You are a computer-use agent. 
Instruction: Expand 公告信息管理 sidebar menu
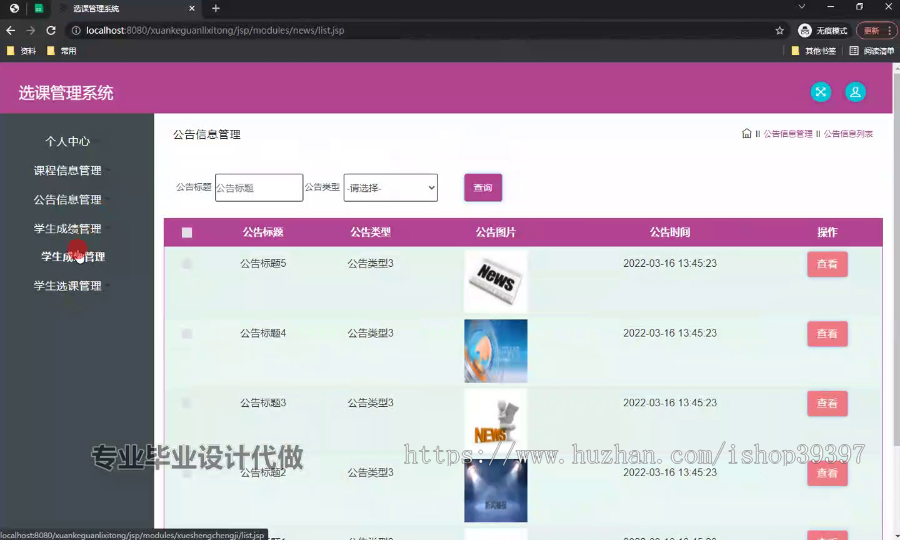[x=68, y=200]
